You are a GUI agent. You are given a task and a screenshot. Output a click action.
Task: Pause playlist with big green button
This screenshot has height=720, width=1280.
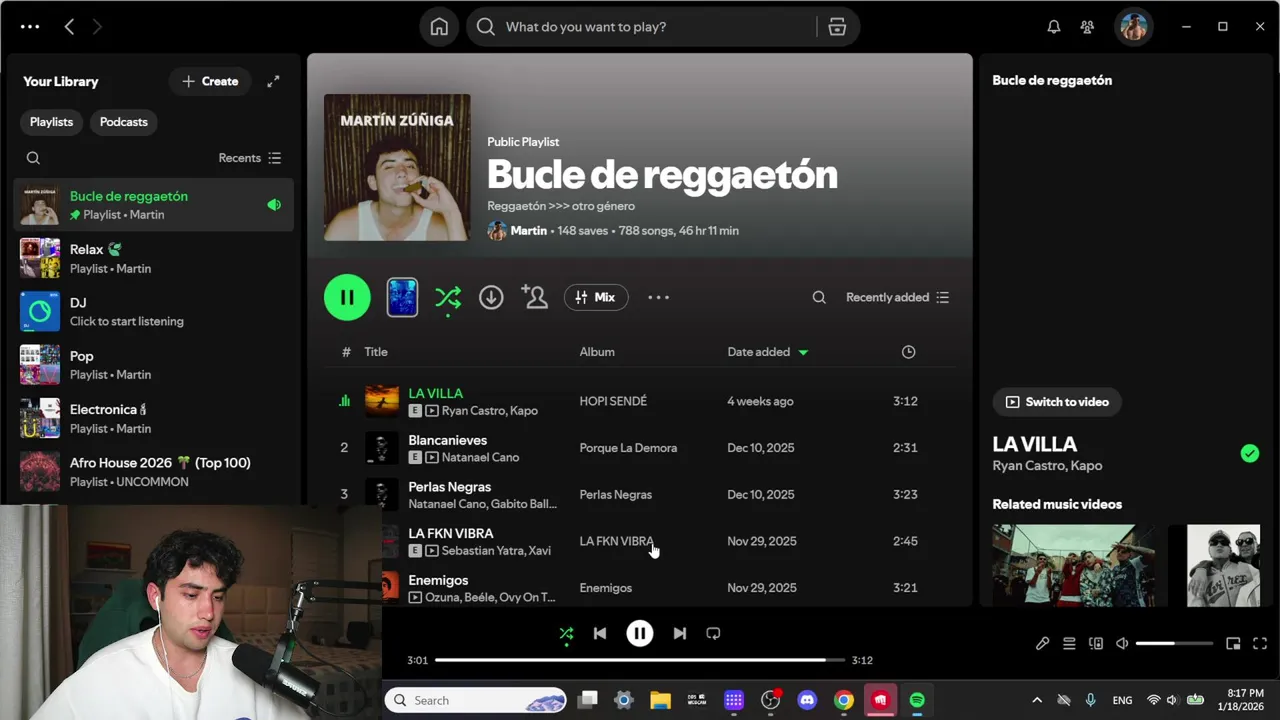pyautogui.click(x=347, y=297)
